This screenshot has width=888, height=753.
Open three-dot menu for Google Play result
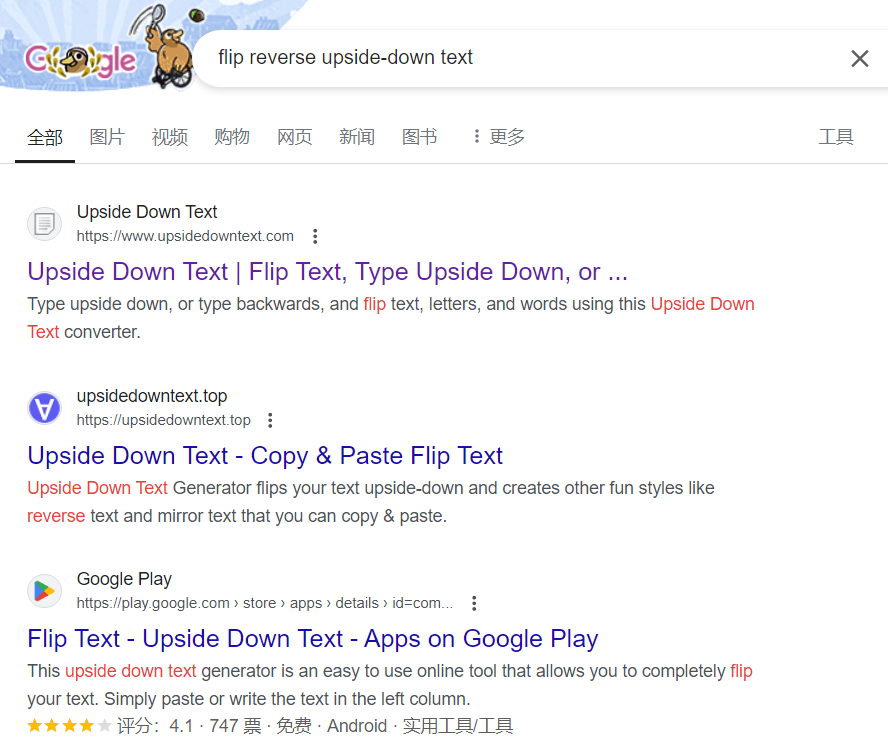(474, 604)
